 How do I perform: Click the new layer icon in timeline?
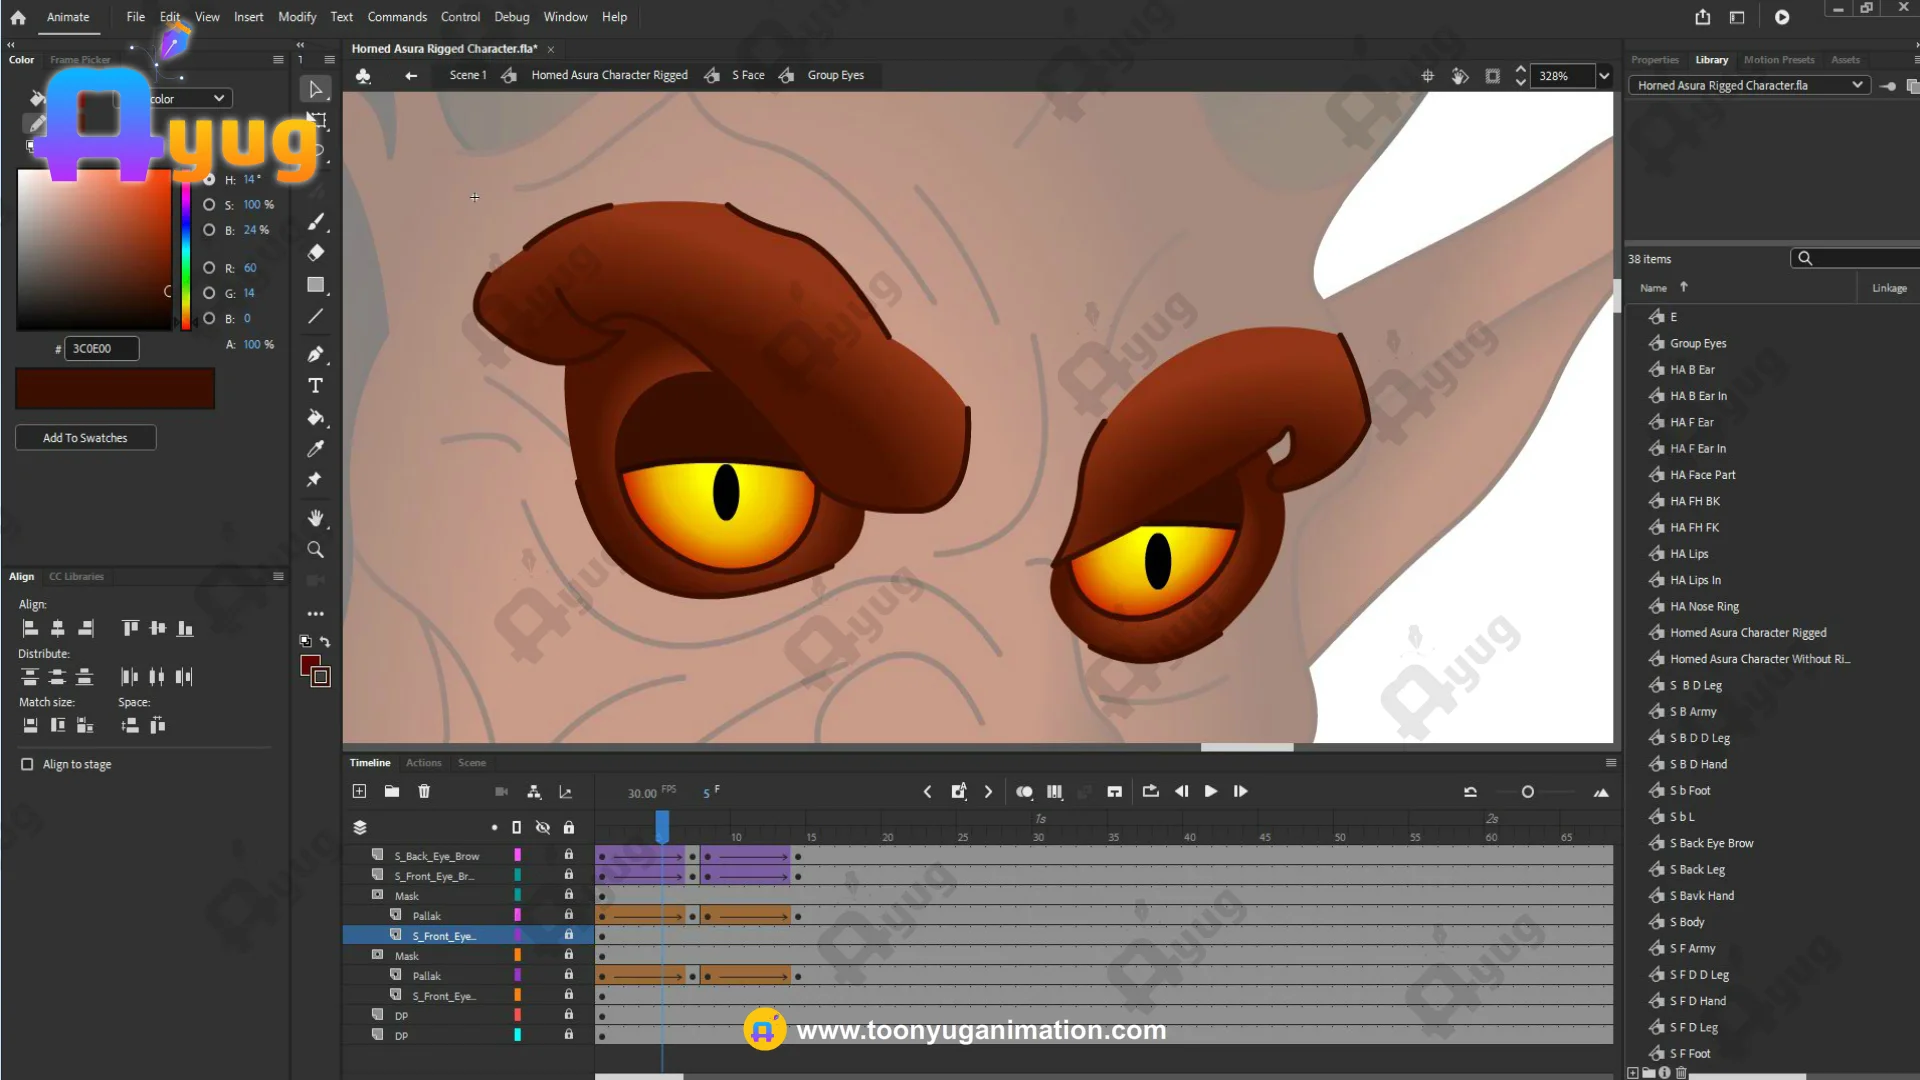(359, 791)
